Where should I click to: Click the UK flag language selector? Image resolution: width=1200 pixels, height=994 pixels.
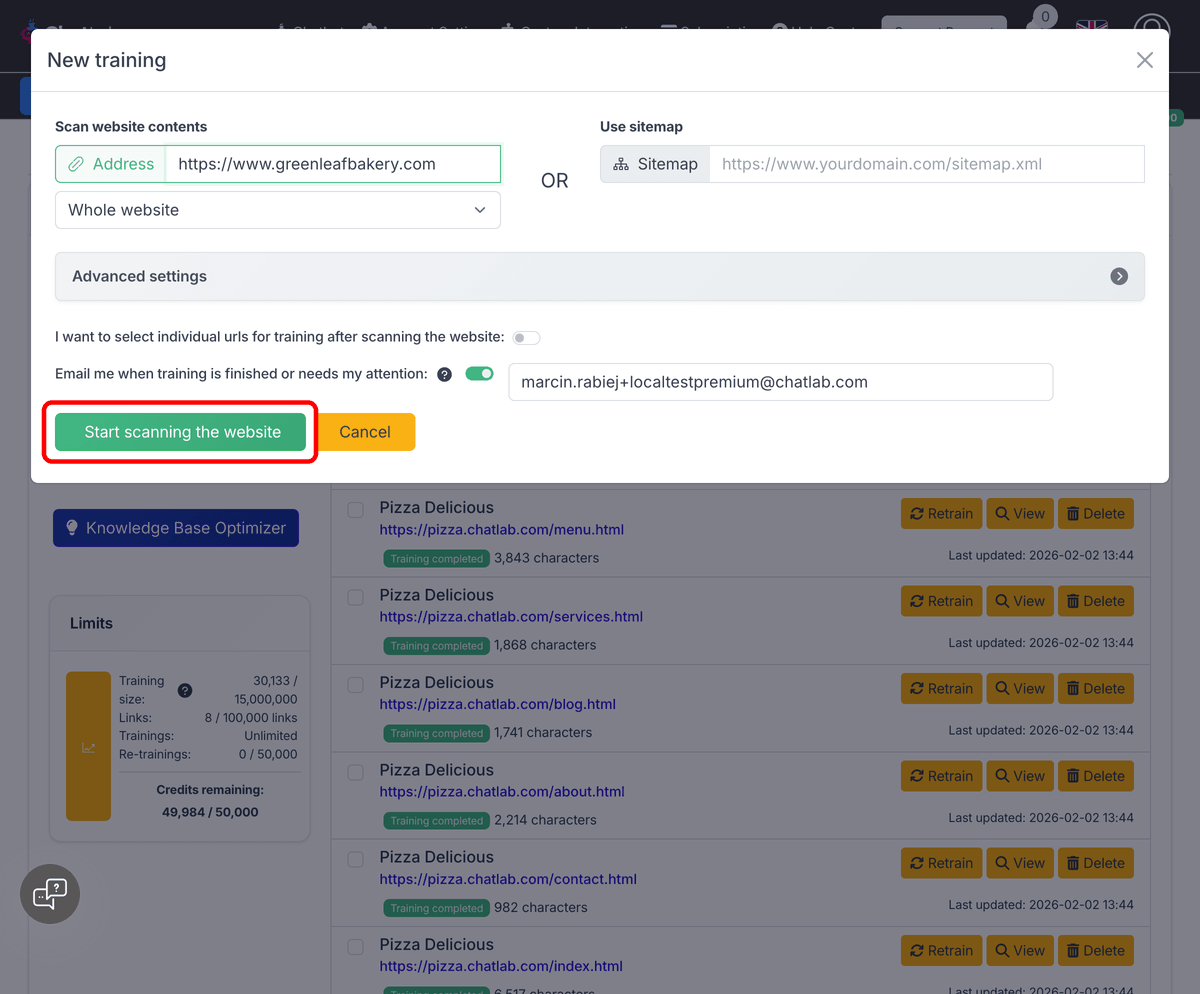(1092, 25)
